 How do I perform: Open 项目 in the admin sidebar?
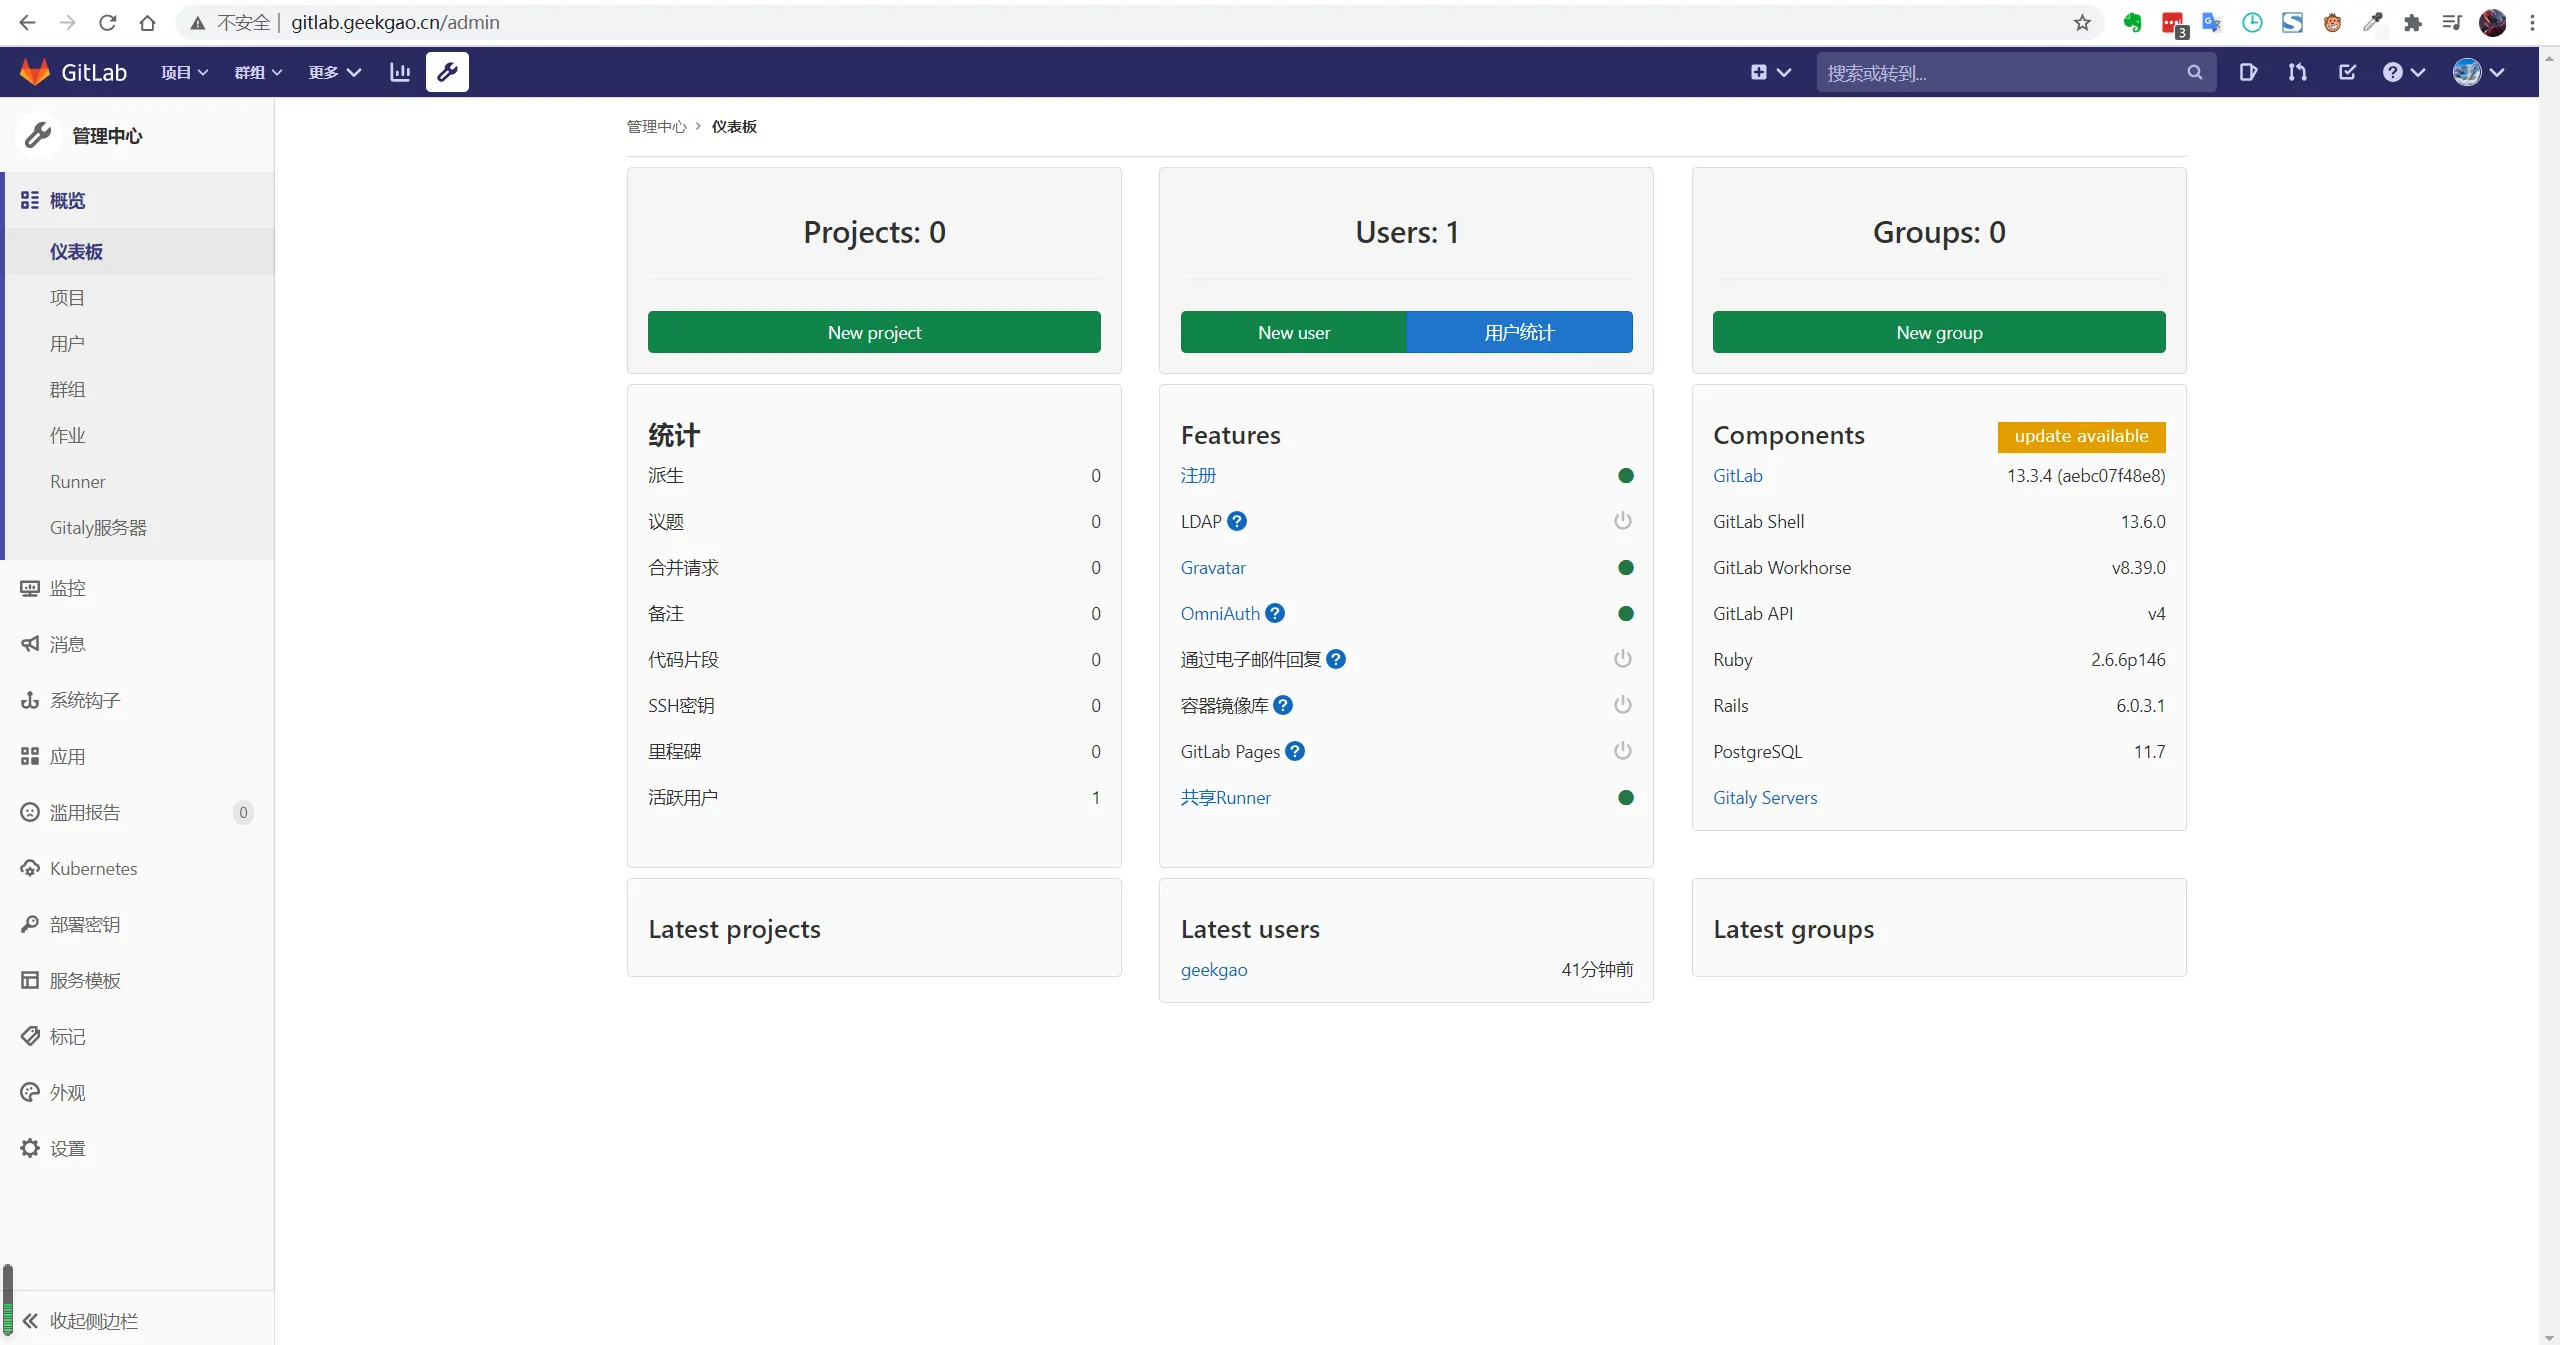(x=139, y=297)
